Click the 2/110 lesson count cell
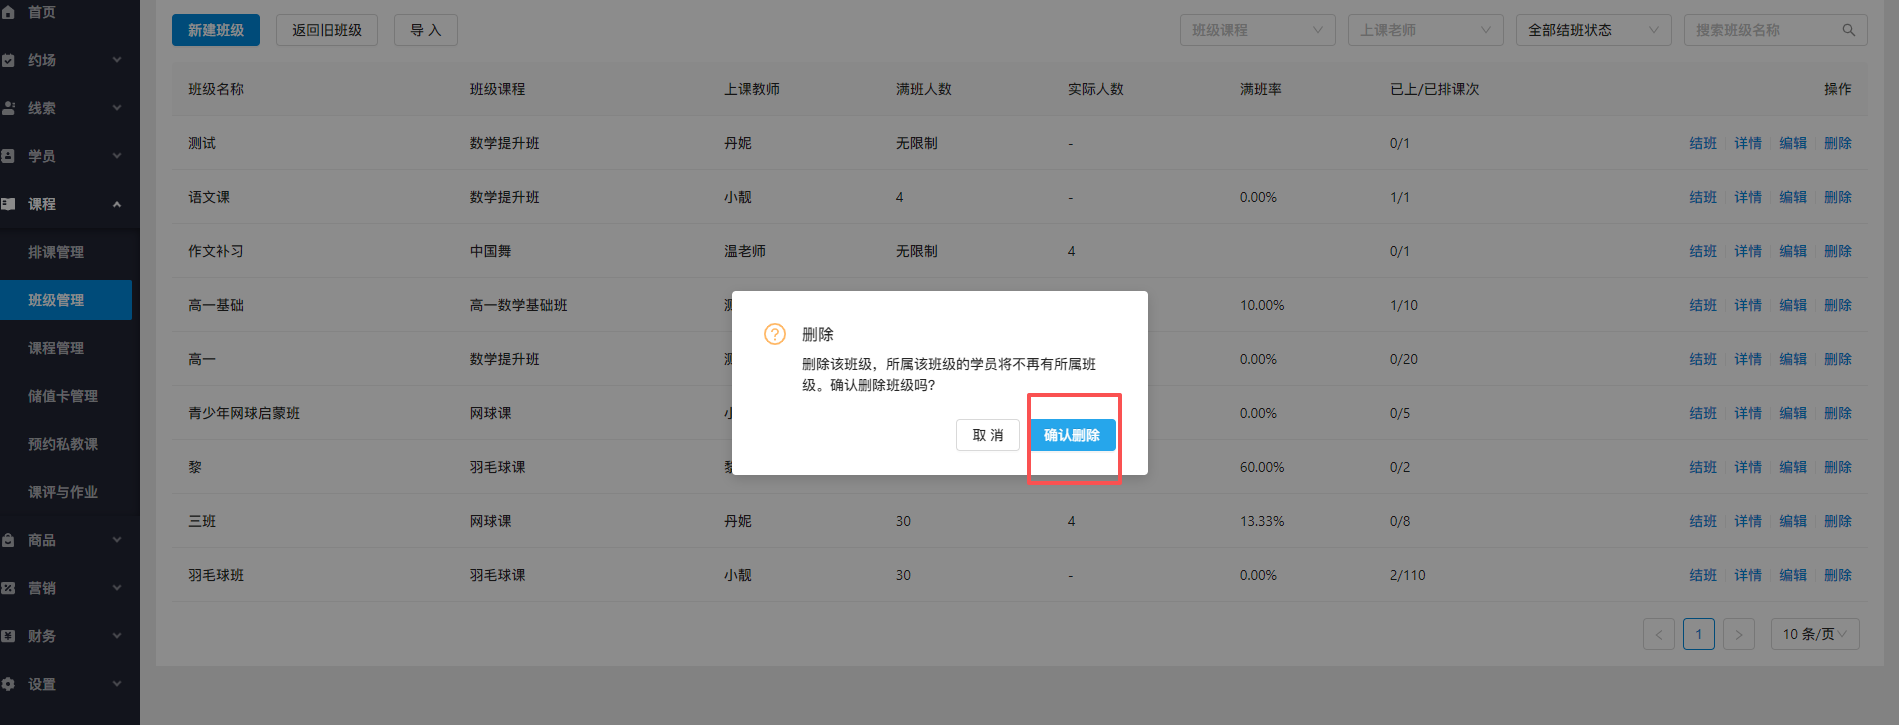 click(x=1408, y=575)
